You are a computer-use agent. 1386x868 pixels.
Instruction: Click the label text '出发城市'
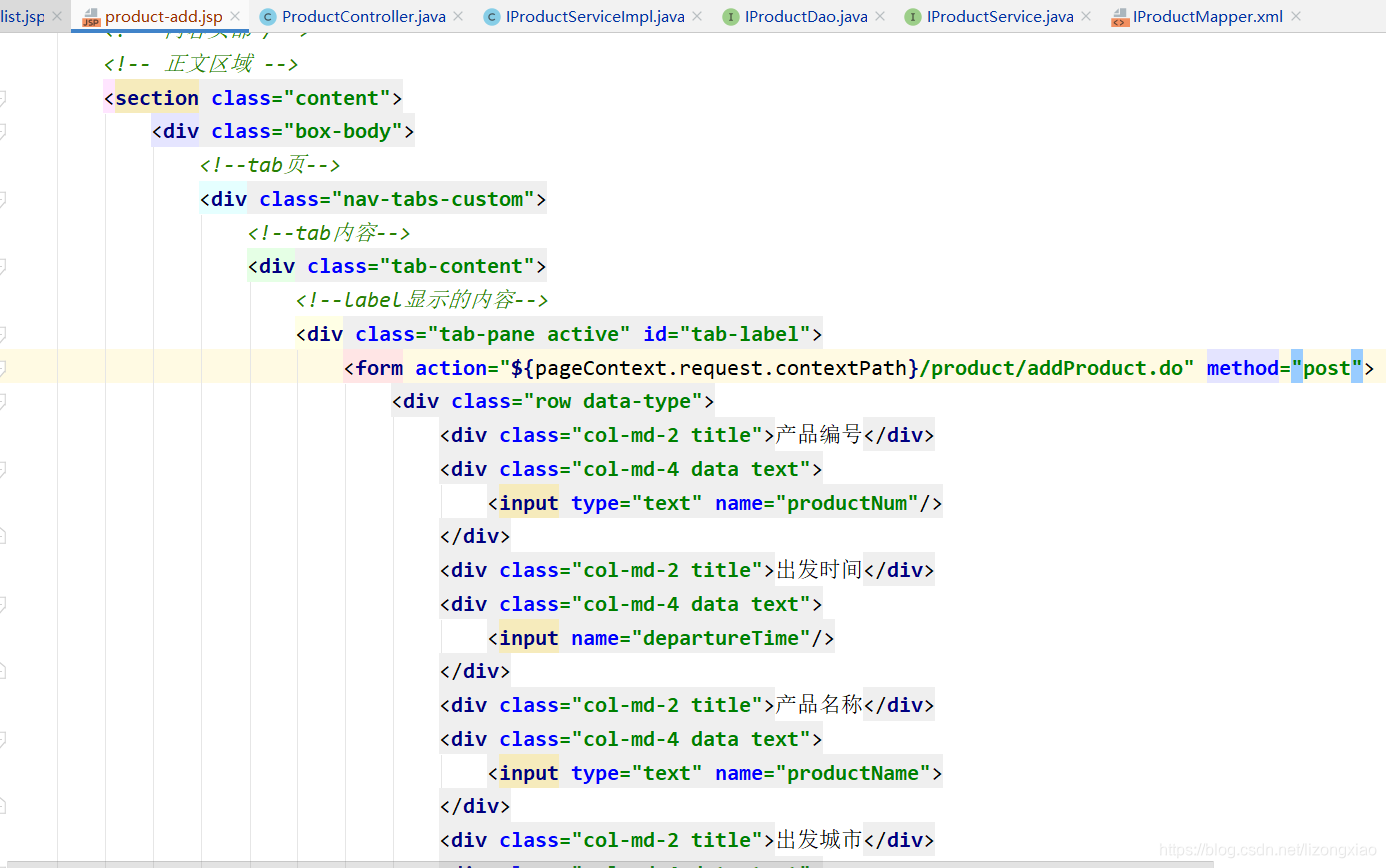point(819,840)
